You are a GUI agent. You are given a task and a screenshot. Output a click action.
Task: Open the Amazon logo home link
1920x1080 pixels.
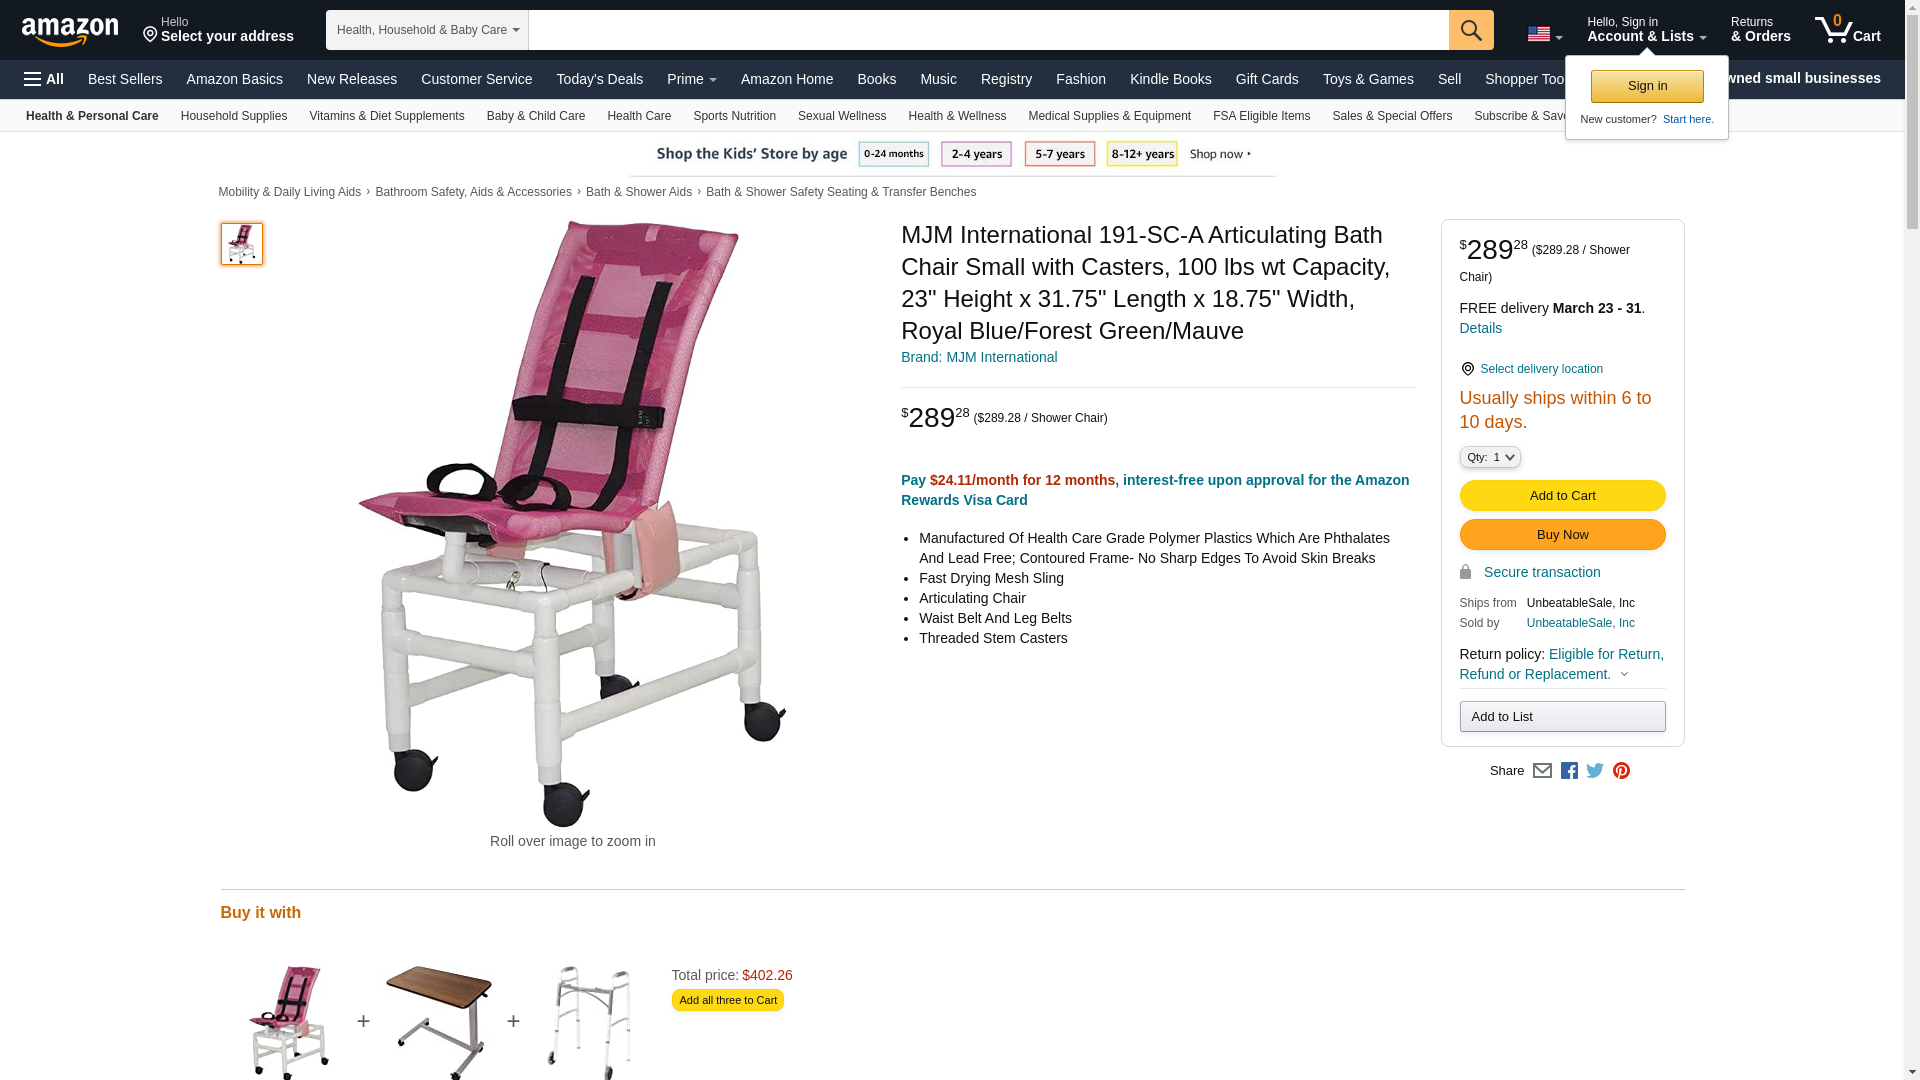point(70,31)
